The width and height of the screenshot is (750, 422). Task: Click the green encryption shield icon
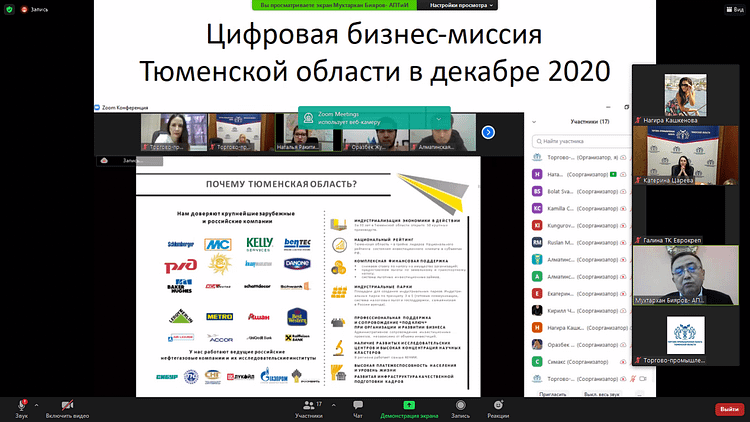[9, 9]
